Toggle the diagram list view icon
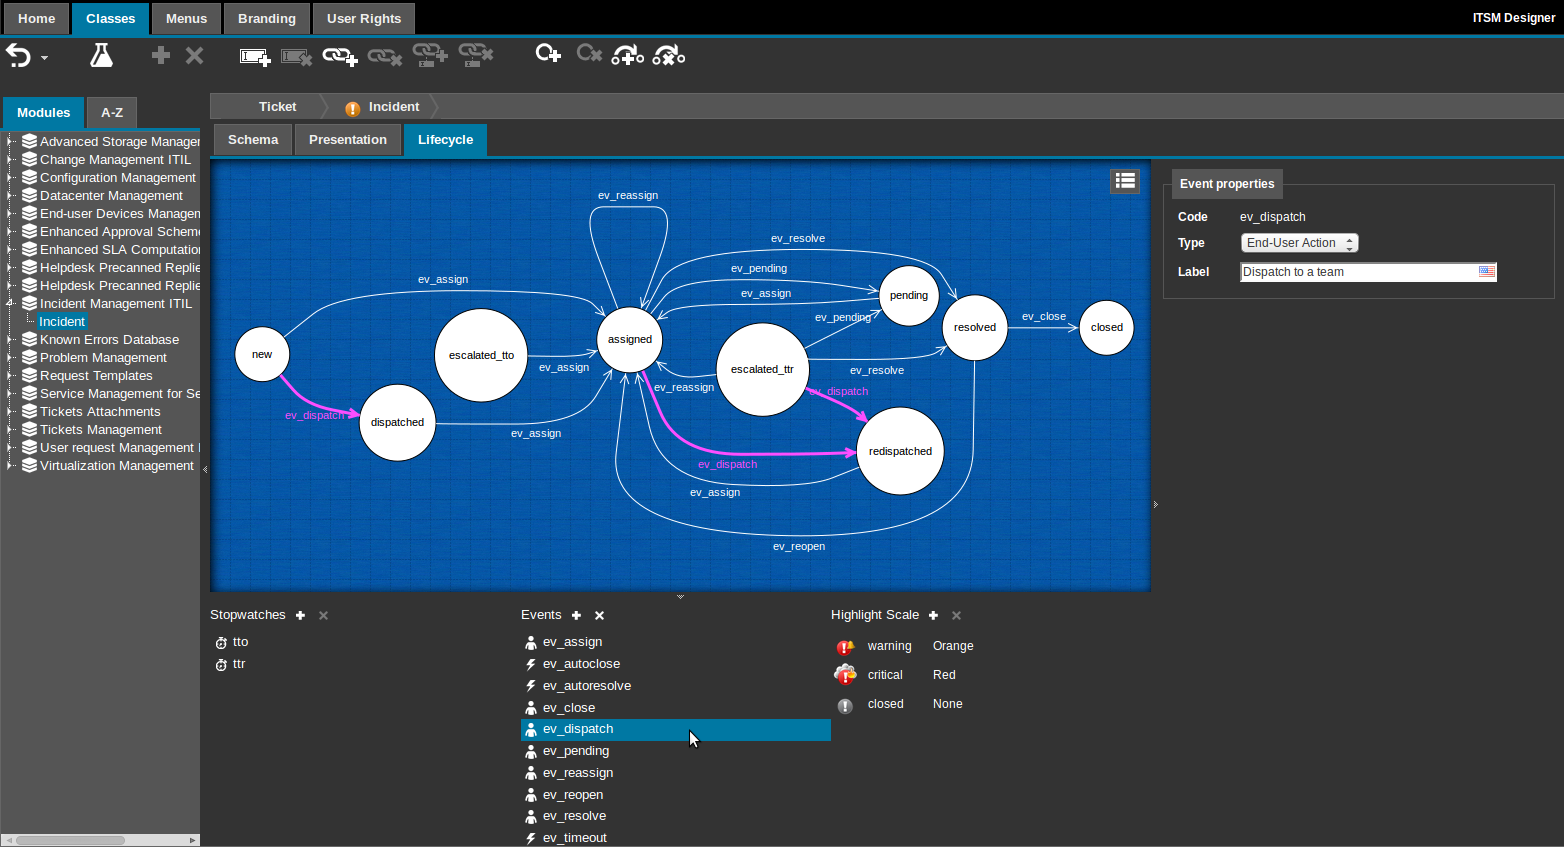1564x847 pixels. click(1125, 180)
